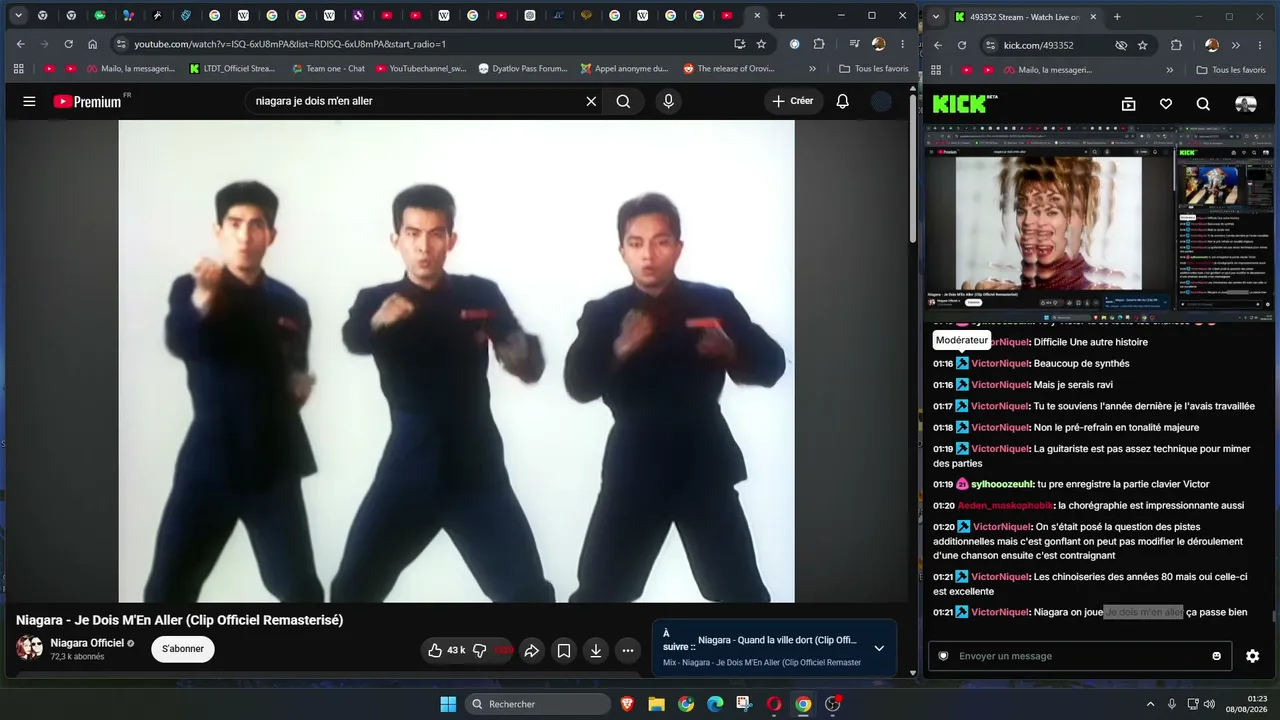Open Kick browse/clips icon in header
The height and width of the screenshot is (720, 1280).
pos(1128,104)
